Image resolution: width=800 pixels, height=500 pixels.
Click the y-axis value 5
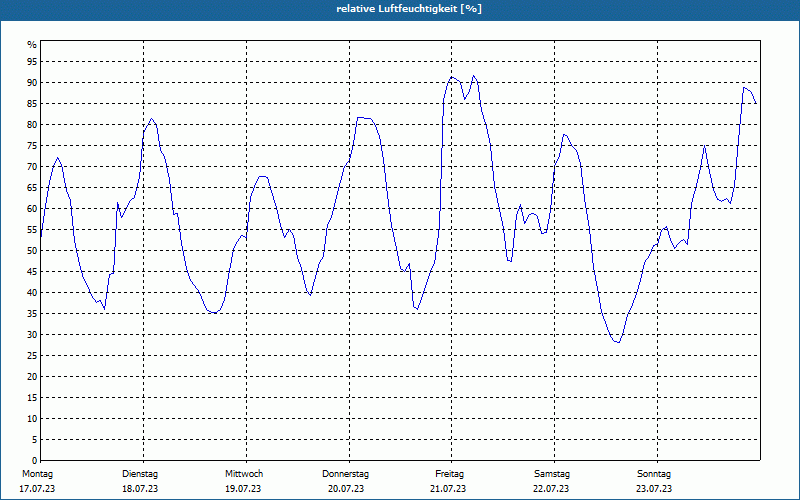pos(35,439)
